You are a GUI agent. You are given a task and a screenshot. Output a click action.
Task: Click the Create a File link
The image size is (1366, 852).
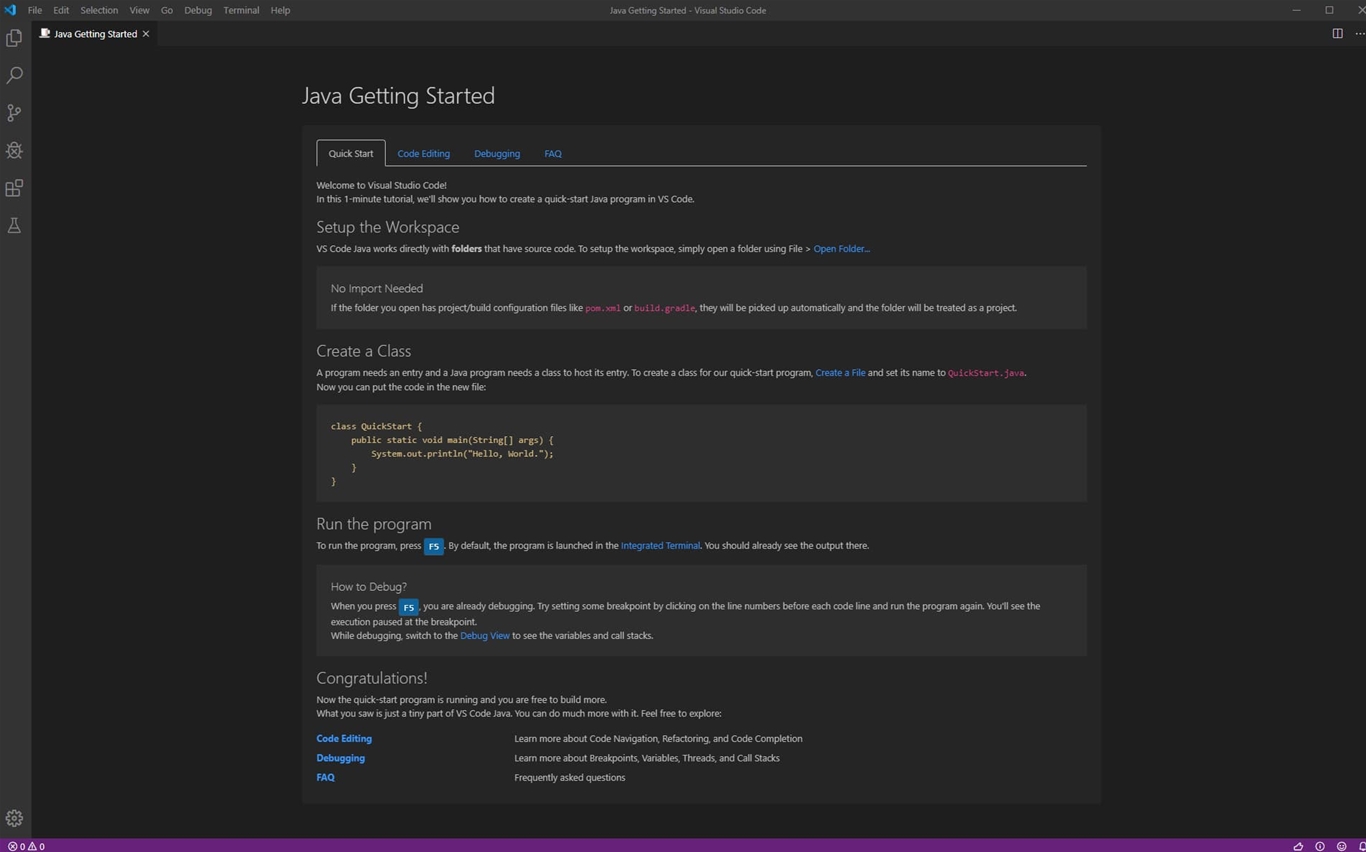[840, 373]
